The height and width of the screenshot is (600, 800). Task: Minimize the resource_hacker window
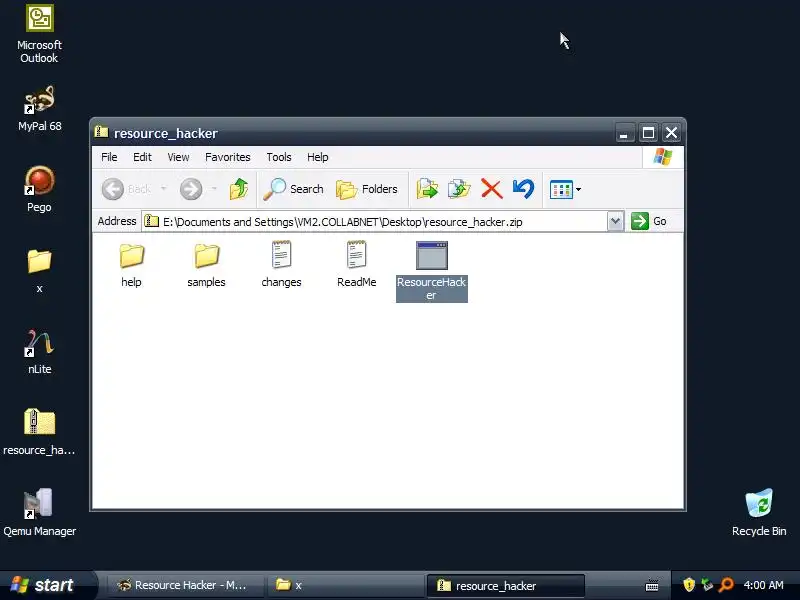623,133
